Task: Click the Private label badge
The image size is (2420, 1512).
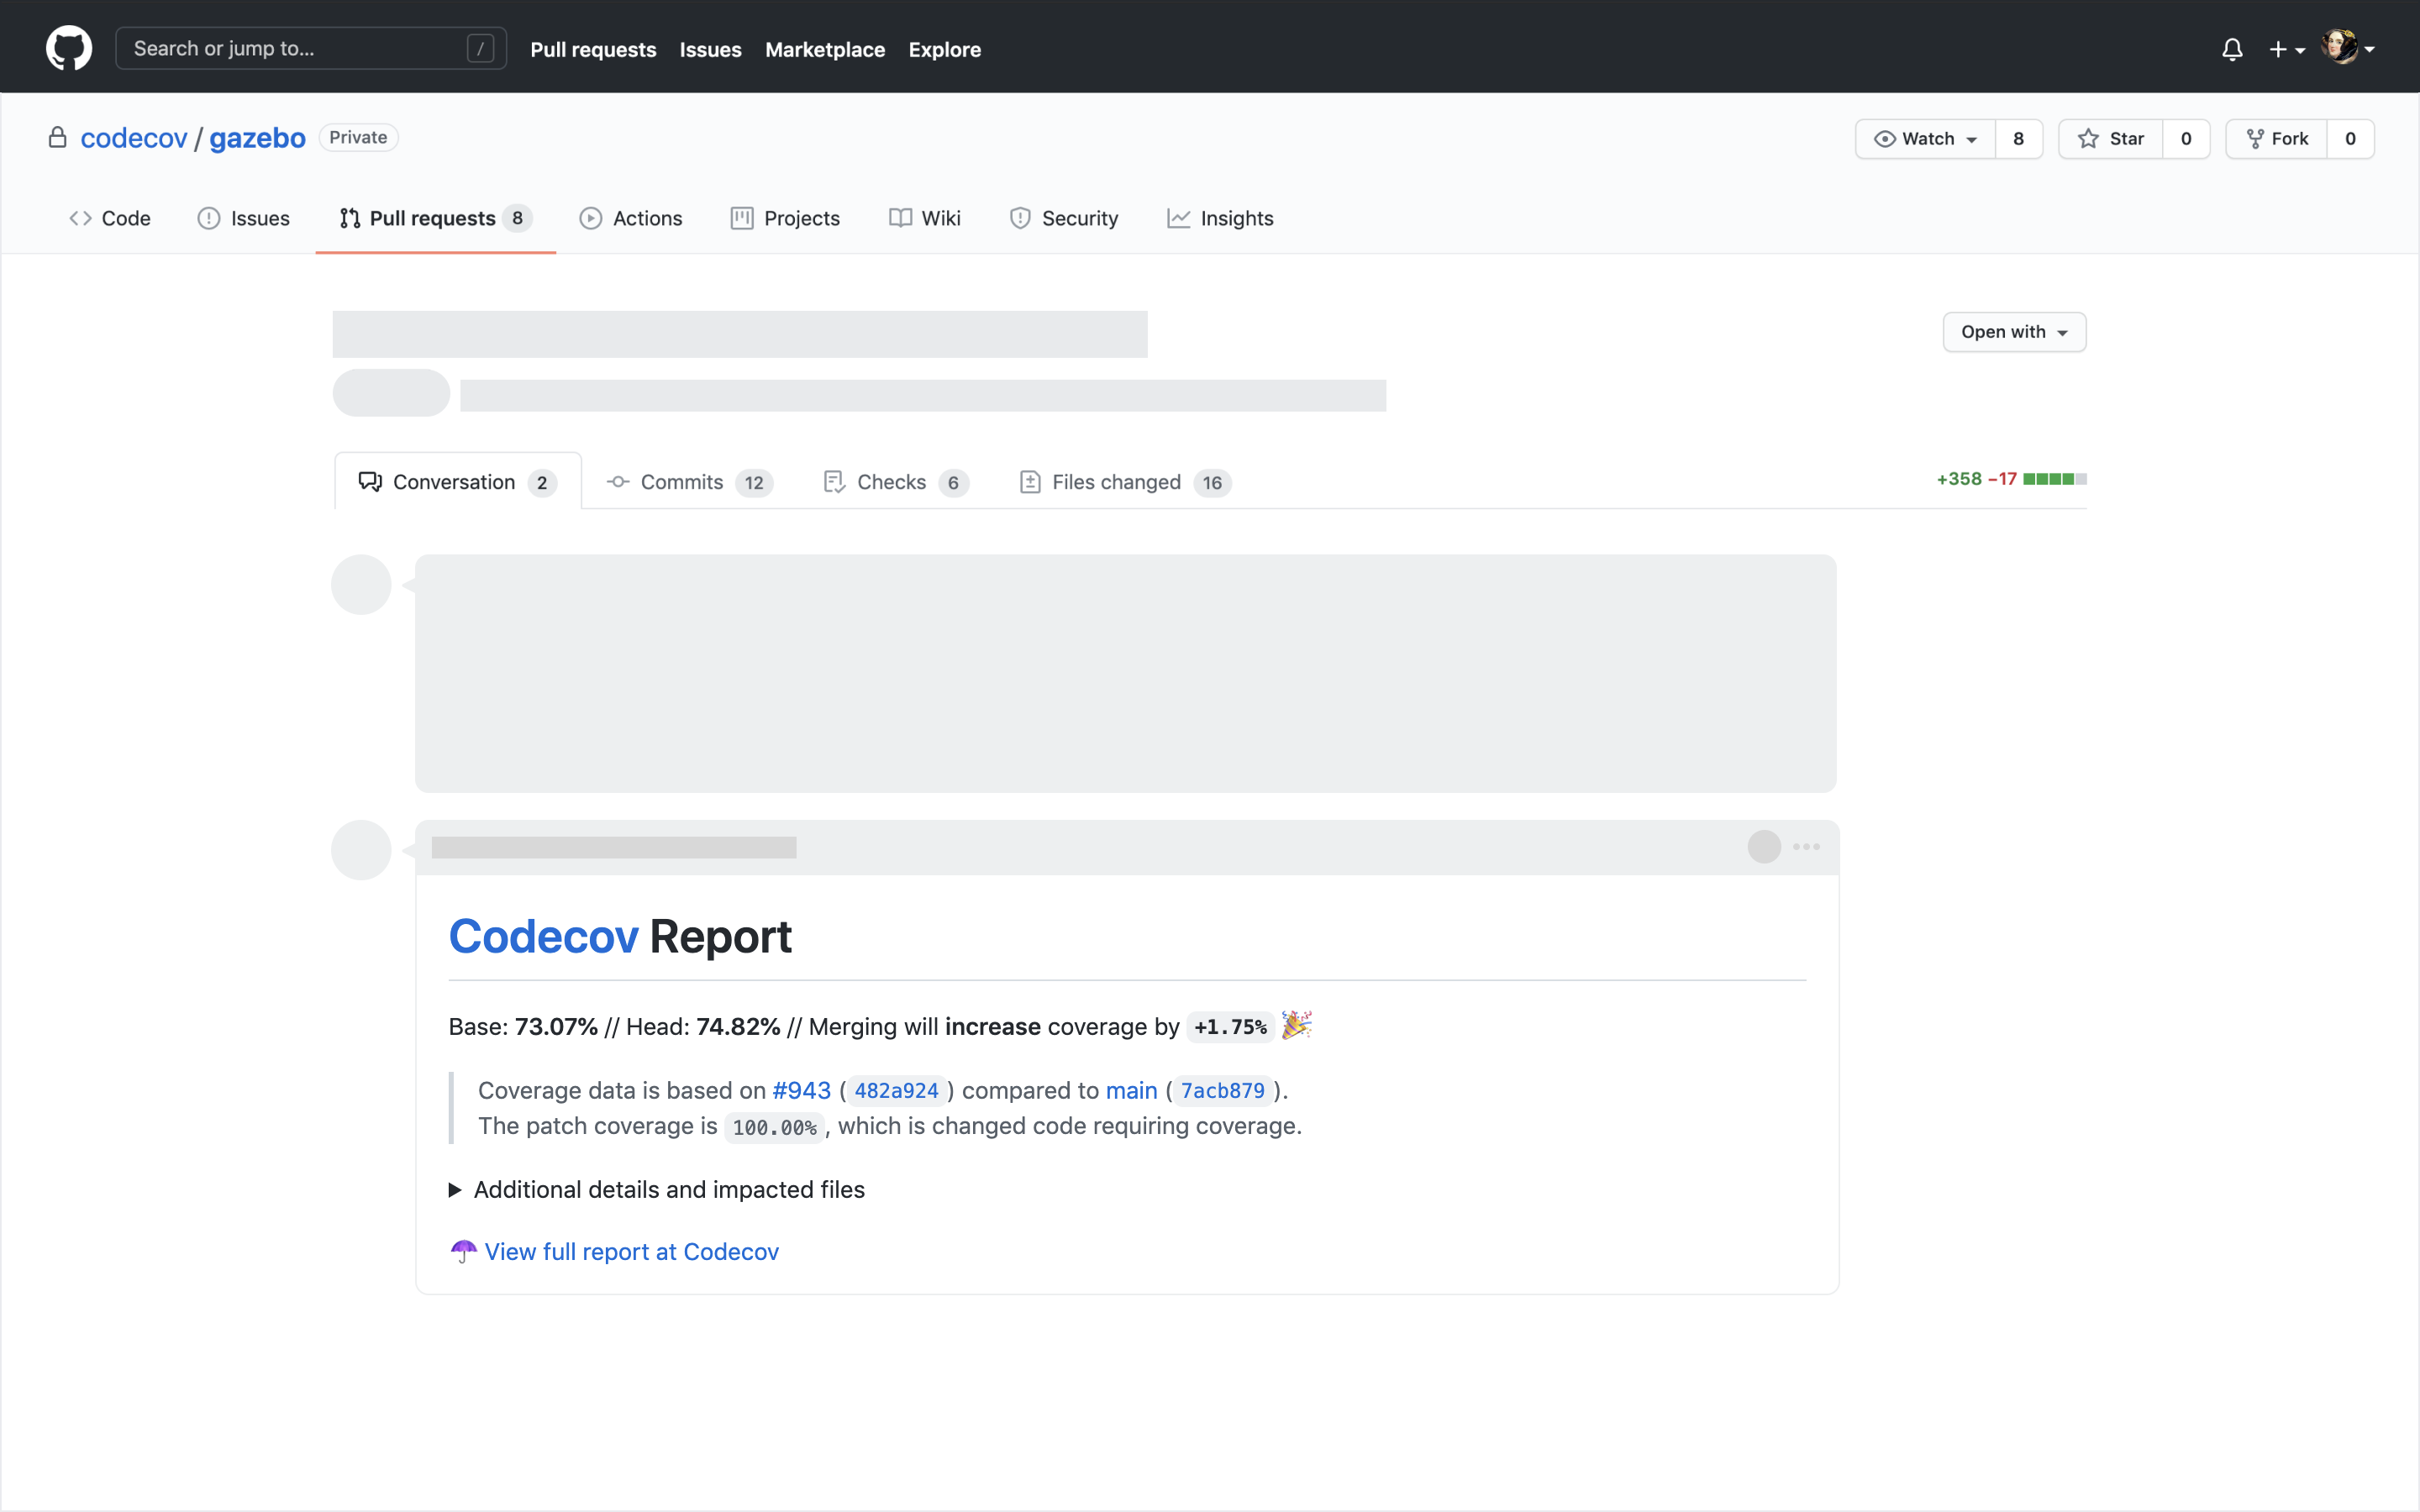Action: [x=358, y=137]
